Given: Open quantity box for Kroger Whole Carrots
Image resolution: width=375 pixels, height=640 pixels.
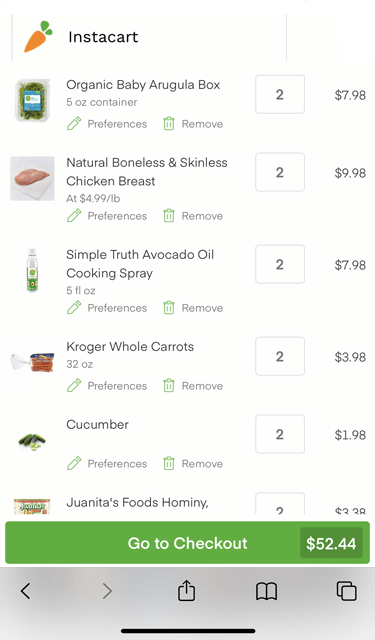Looking at the screenshot, I should pos(280,356).
